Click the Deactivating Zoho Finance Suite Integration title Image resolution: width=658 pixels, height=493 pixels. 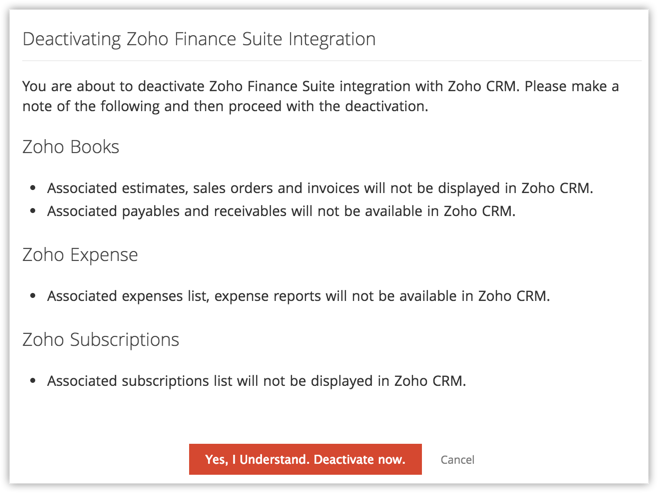(199, 40)
